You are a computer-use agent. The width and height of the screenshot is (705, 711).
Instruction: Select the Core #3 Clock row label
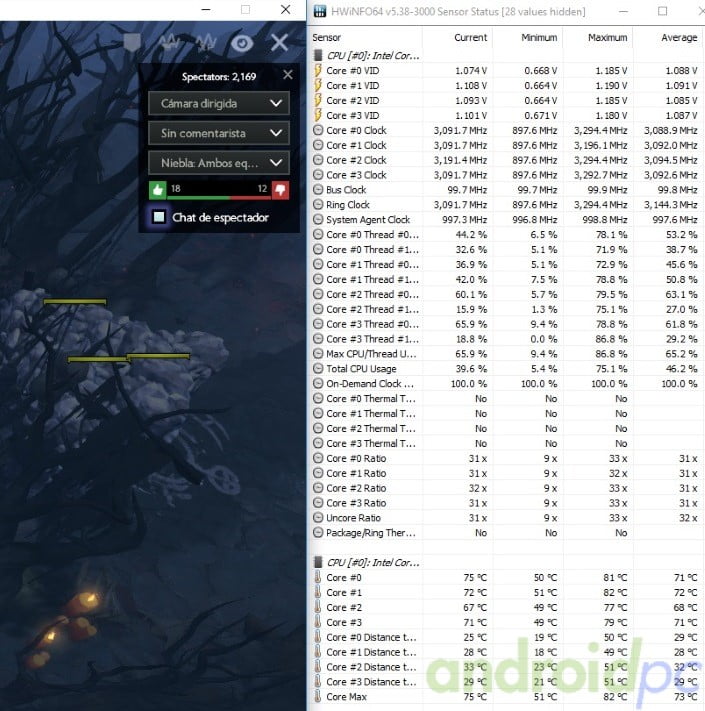point(356,175)
